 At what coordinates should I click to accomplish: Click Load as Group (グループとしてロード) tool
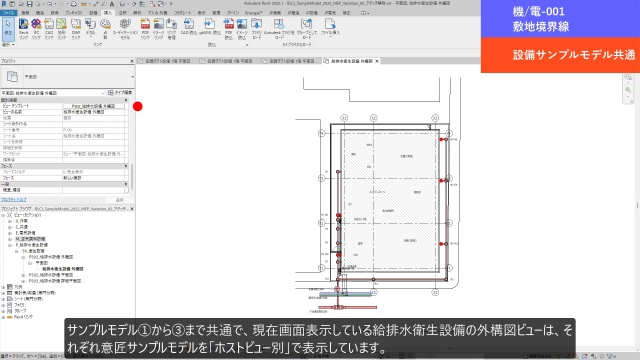click(307, 29)
